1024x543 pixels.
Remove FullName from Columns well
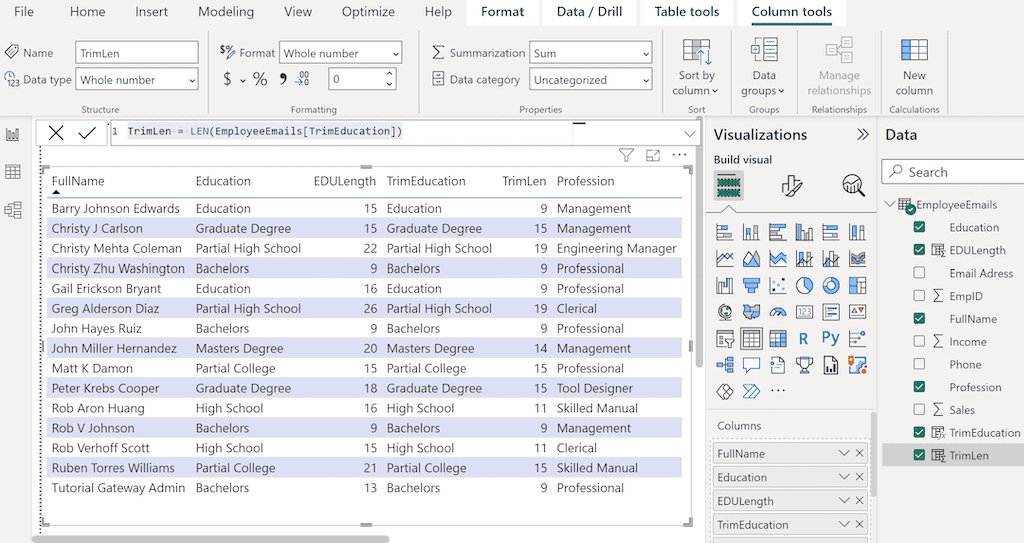[859, 453]
